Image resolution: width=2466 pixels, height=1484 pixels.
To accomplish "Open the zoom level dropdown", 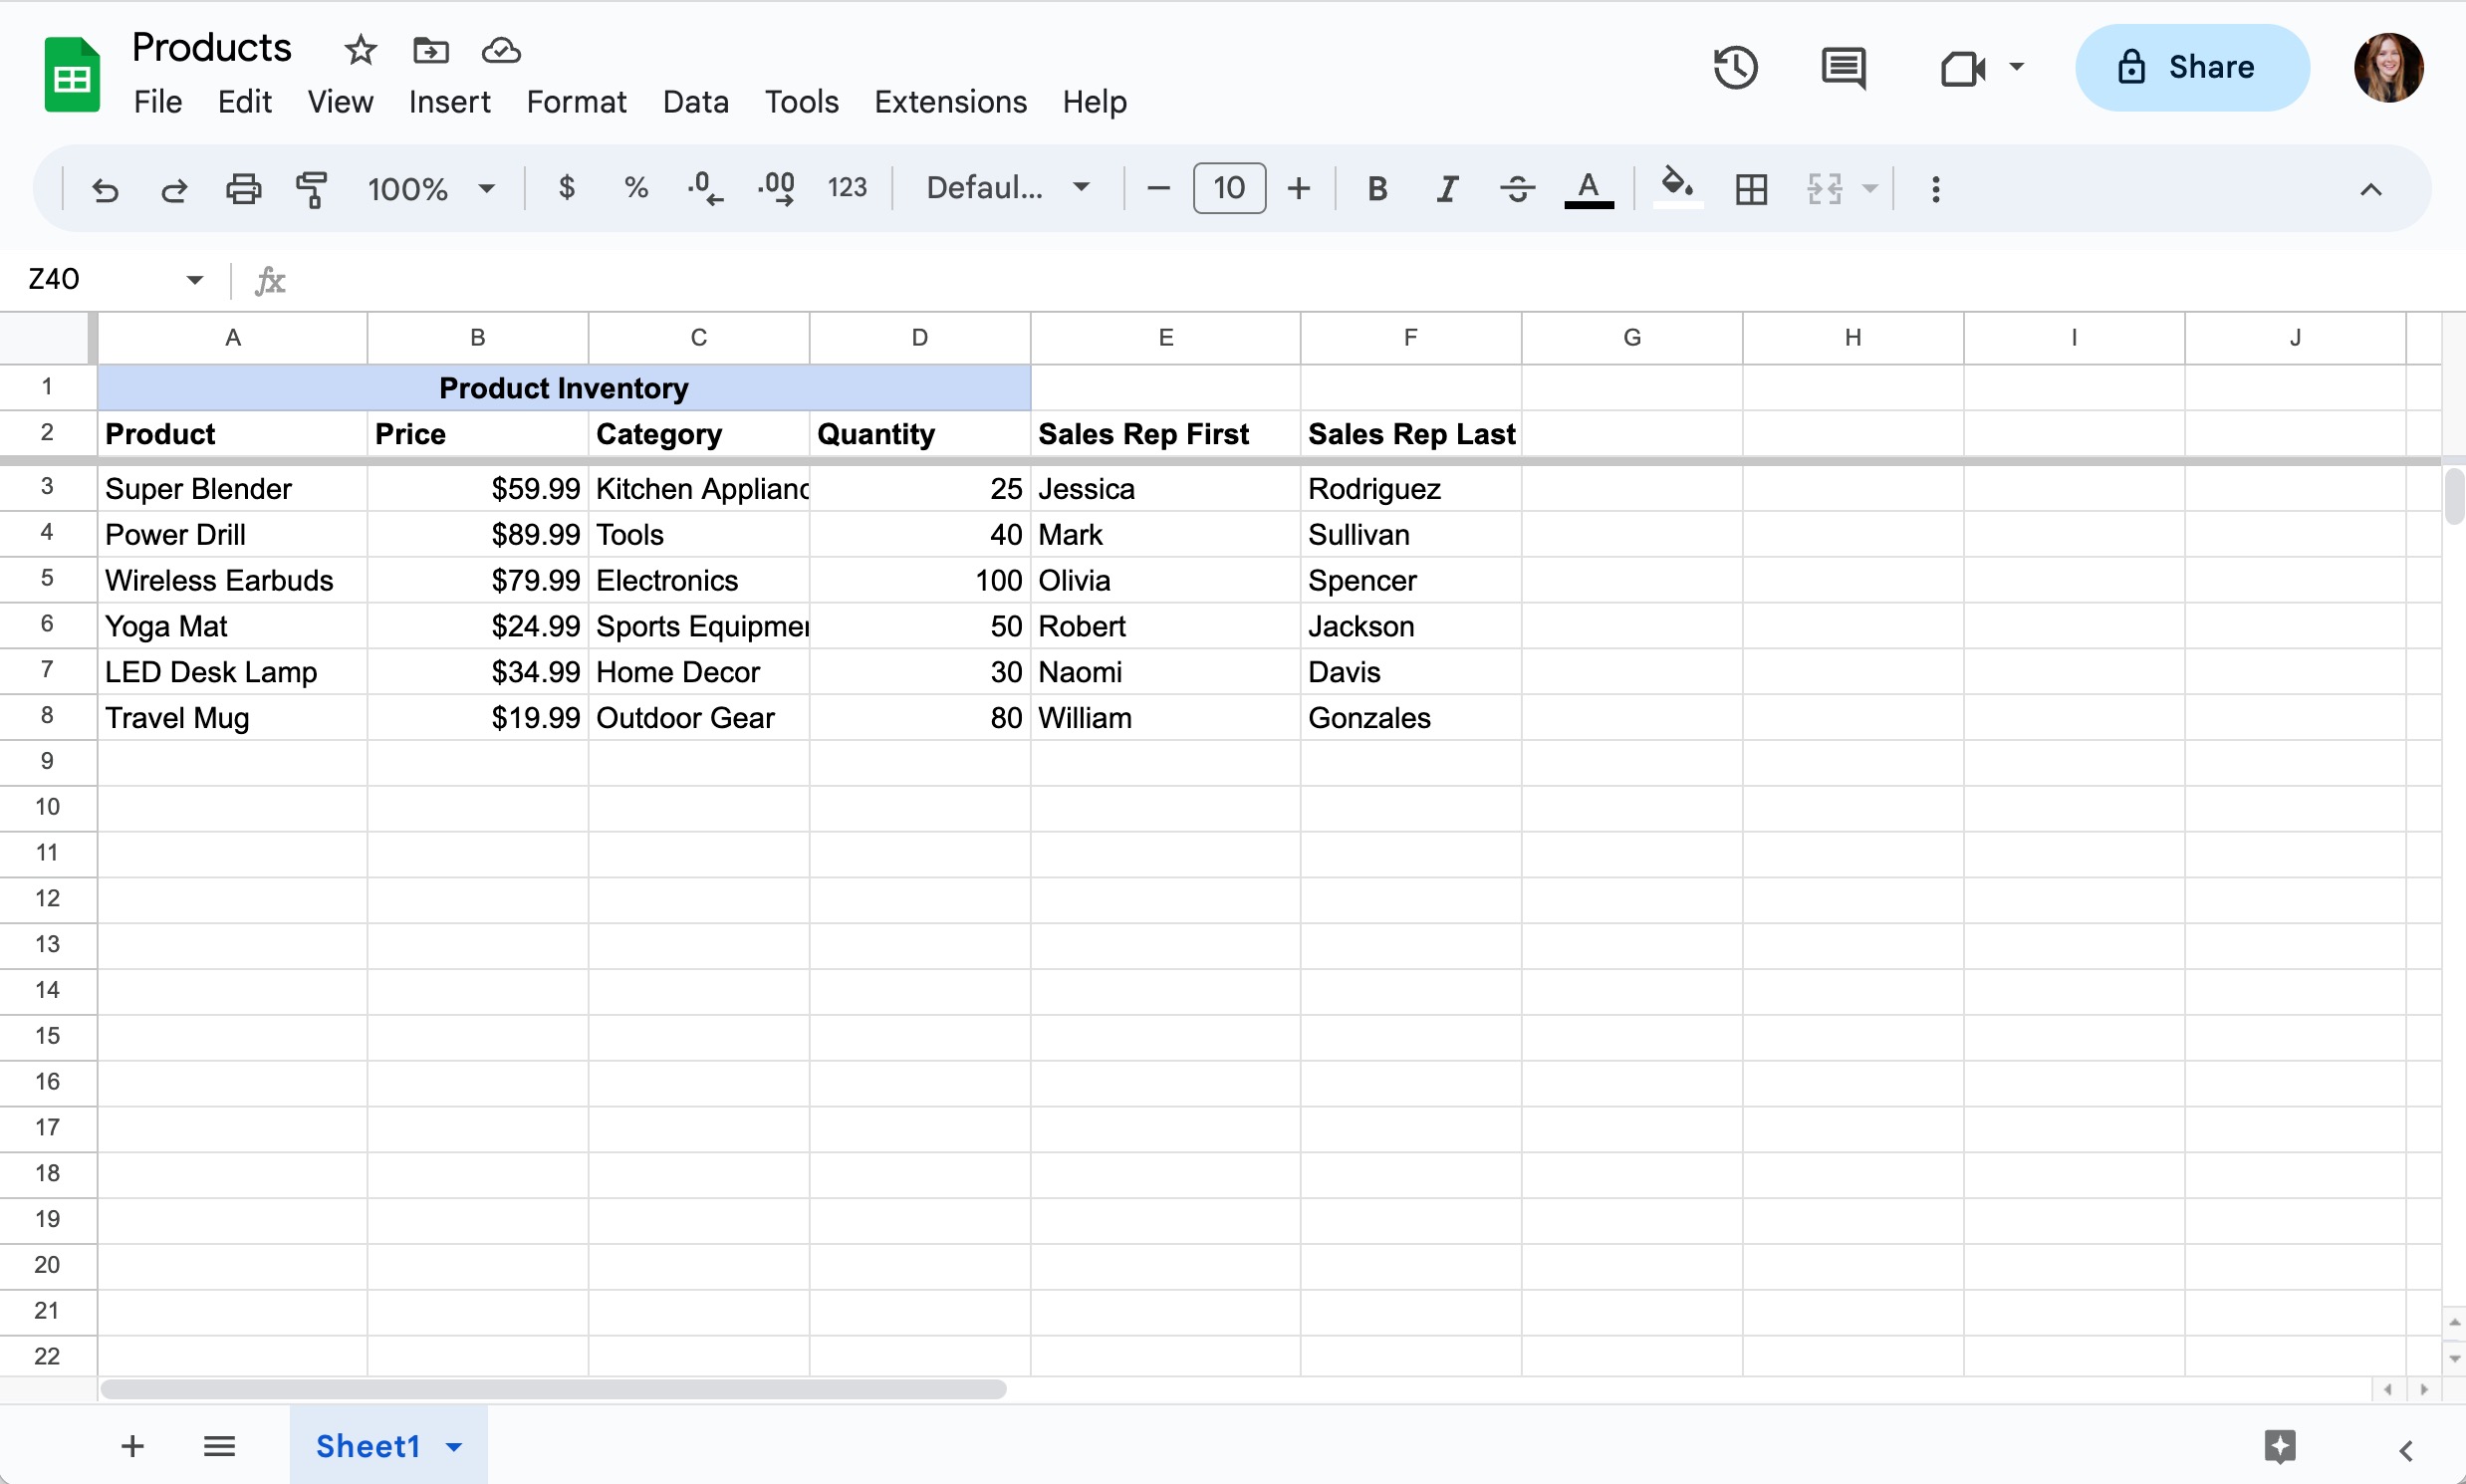I will (428, 188).
